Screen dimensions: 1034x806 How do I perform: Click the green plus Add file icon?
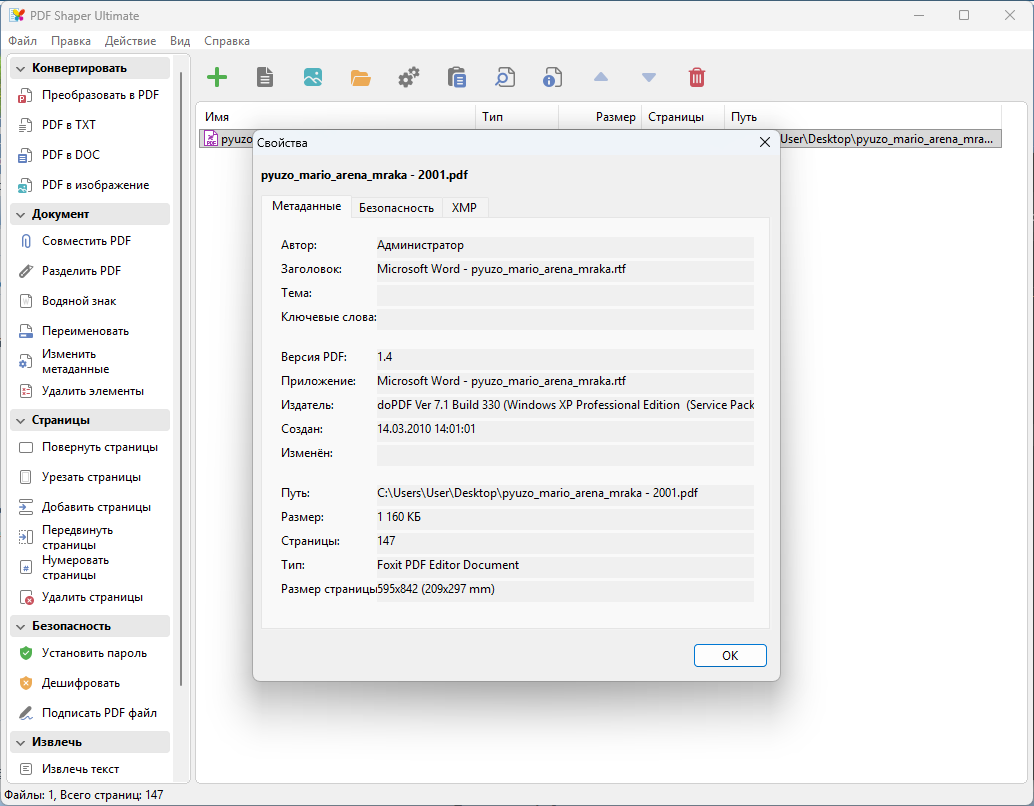point(217,77)
